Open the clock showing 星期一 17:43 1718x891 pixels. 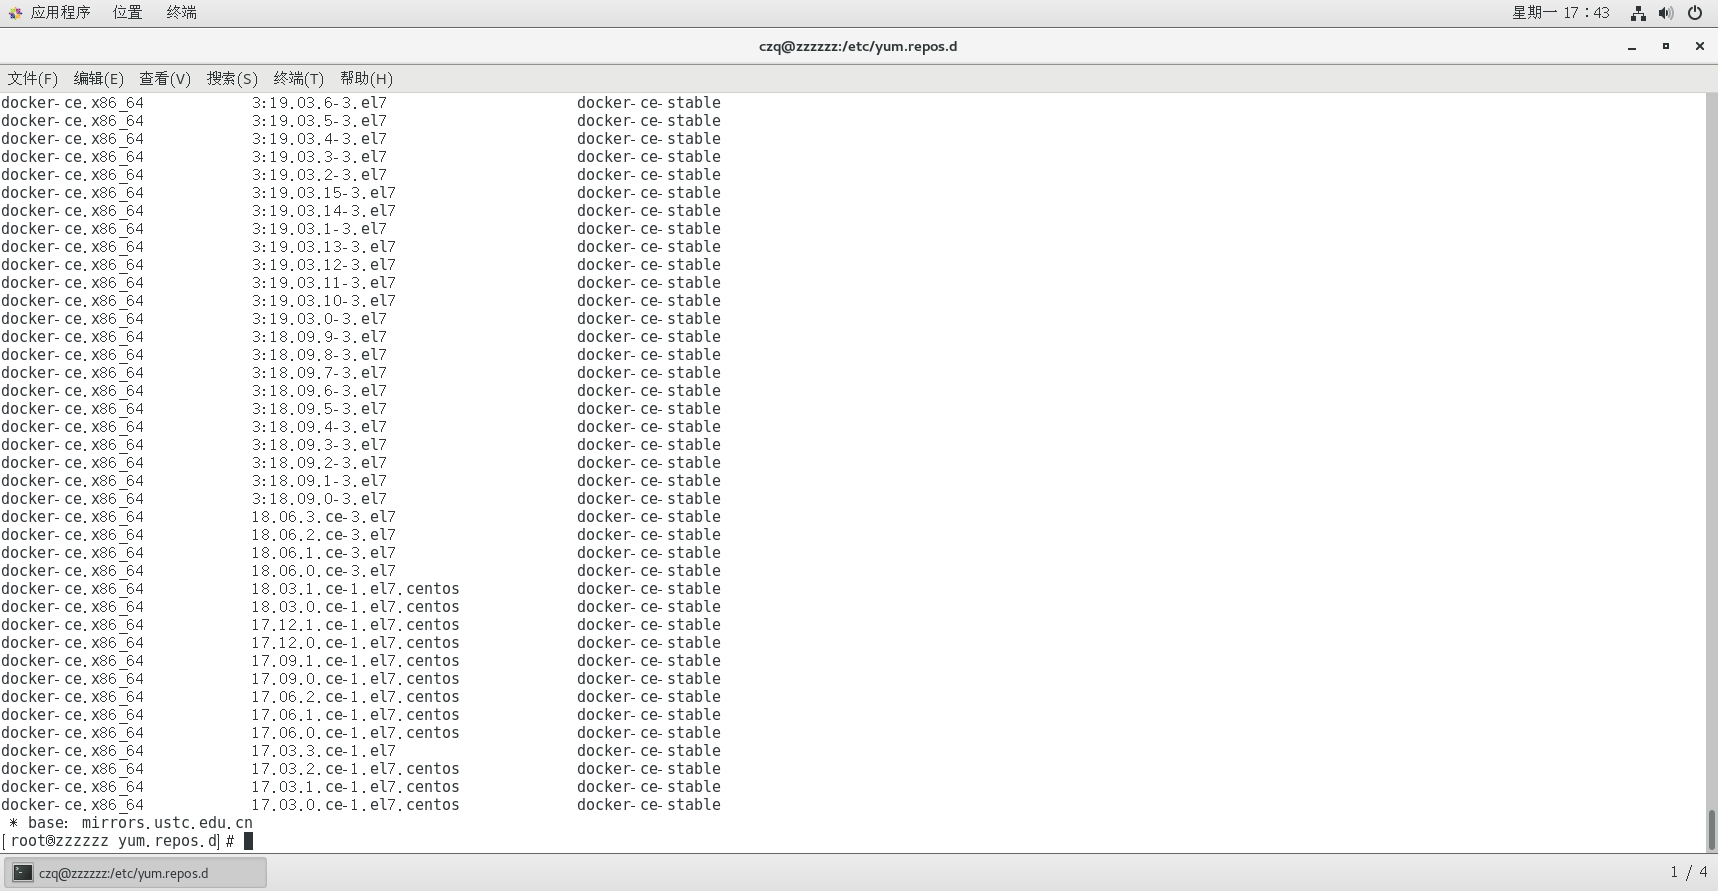coord(1561,13)
